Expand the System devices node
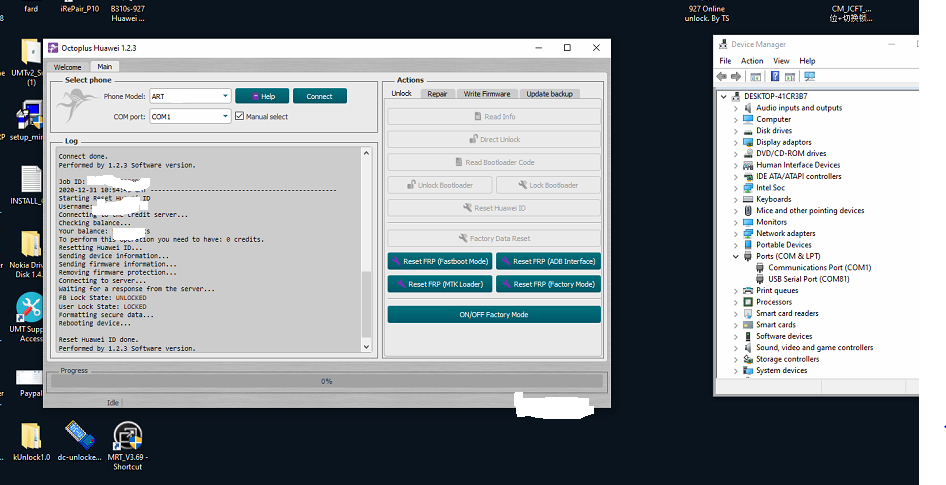Screen dimensions: 946x485 point(735,371)
